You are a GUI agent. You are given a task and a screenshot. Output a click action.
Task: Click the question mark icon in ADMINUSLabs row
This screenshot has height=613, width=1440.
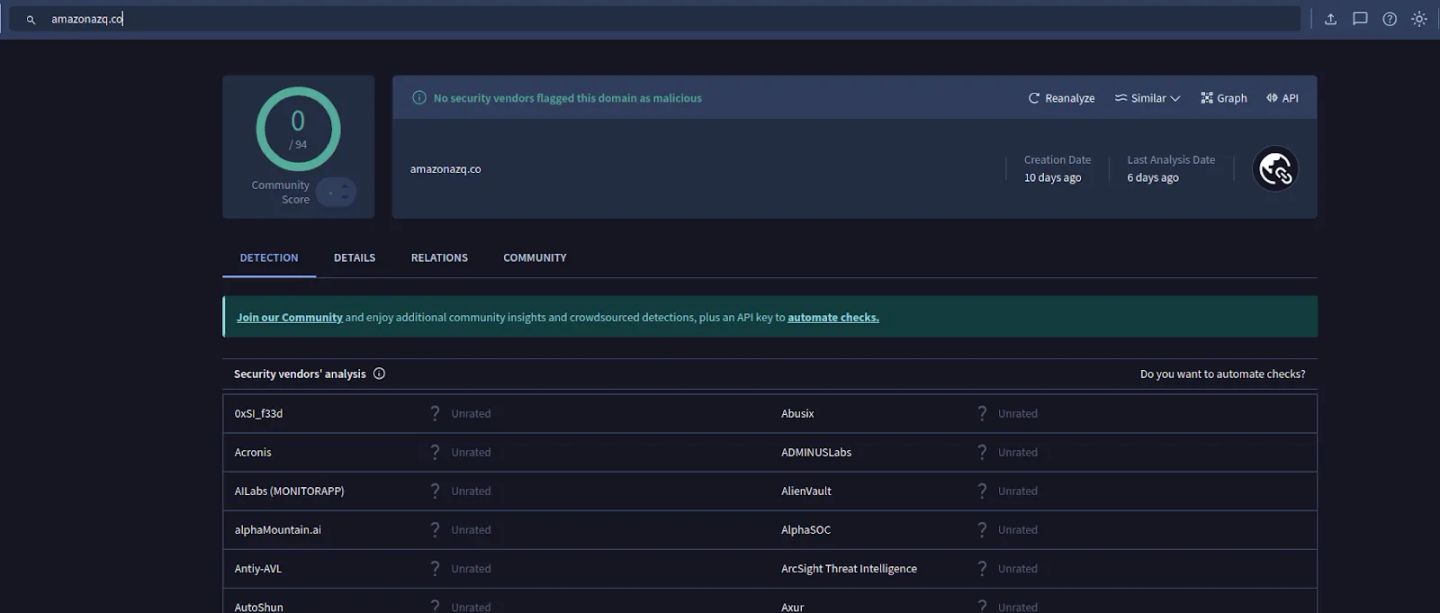(x=982, y=452)
